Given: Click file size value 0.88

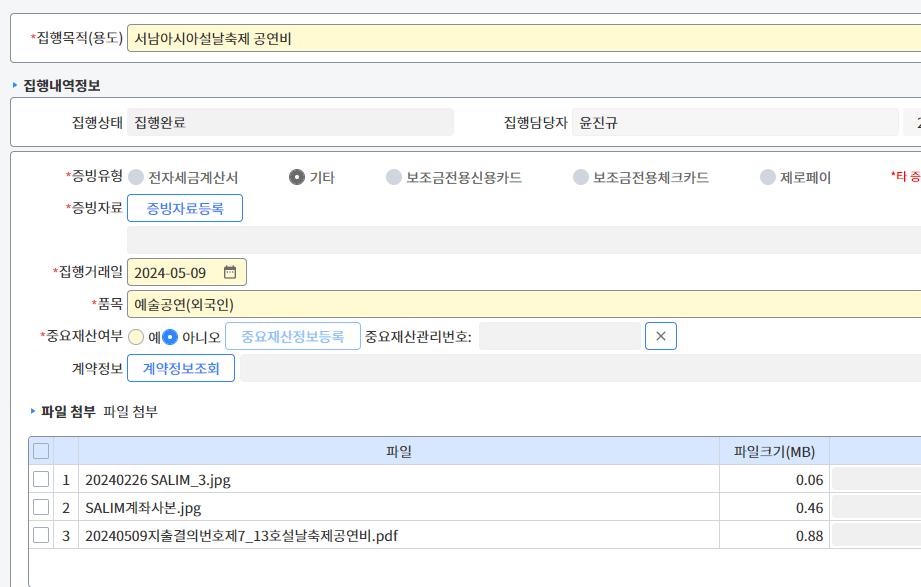Looking at the screenshot, I should 809,536.
